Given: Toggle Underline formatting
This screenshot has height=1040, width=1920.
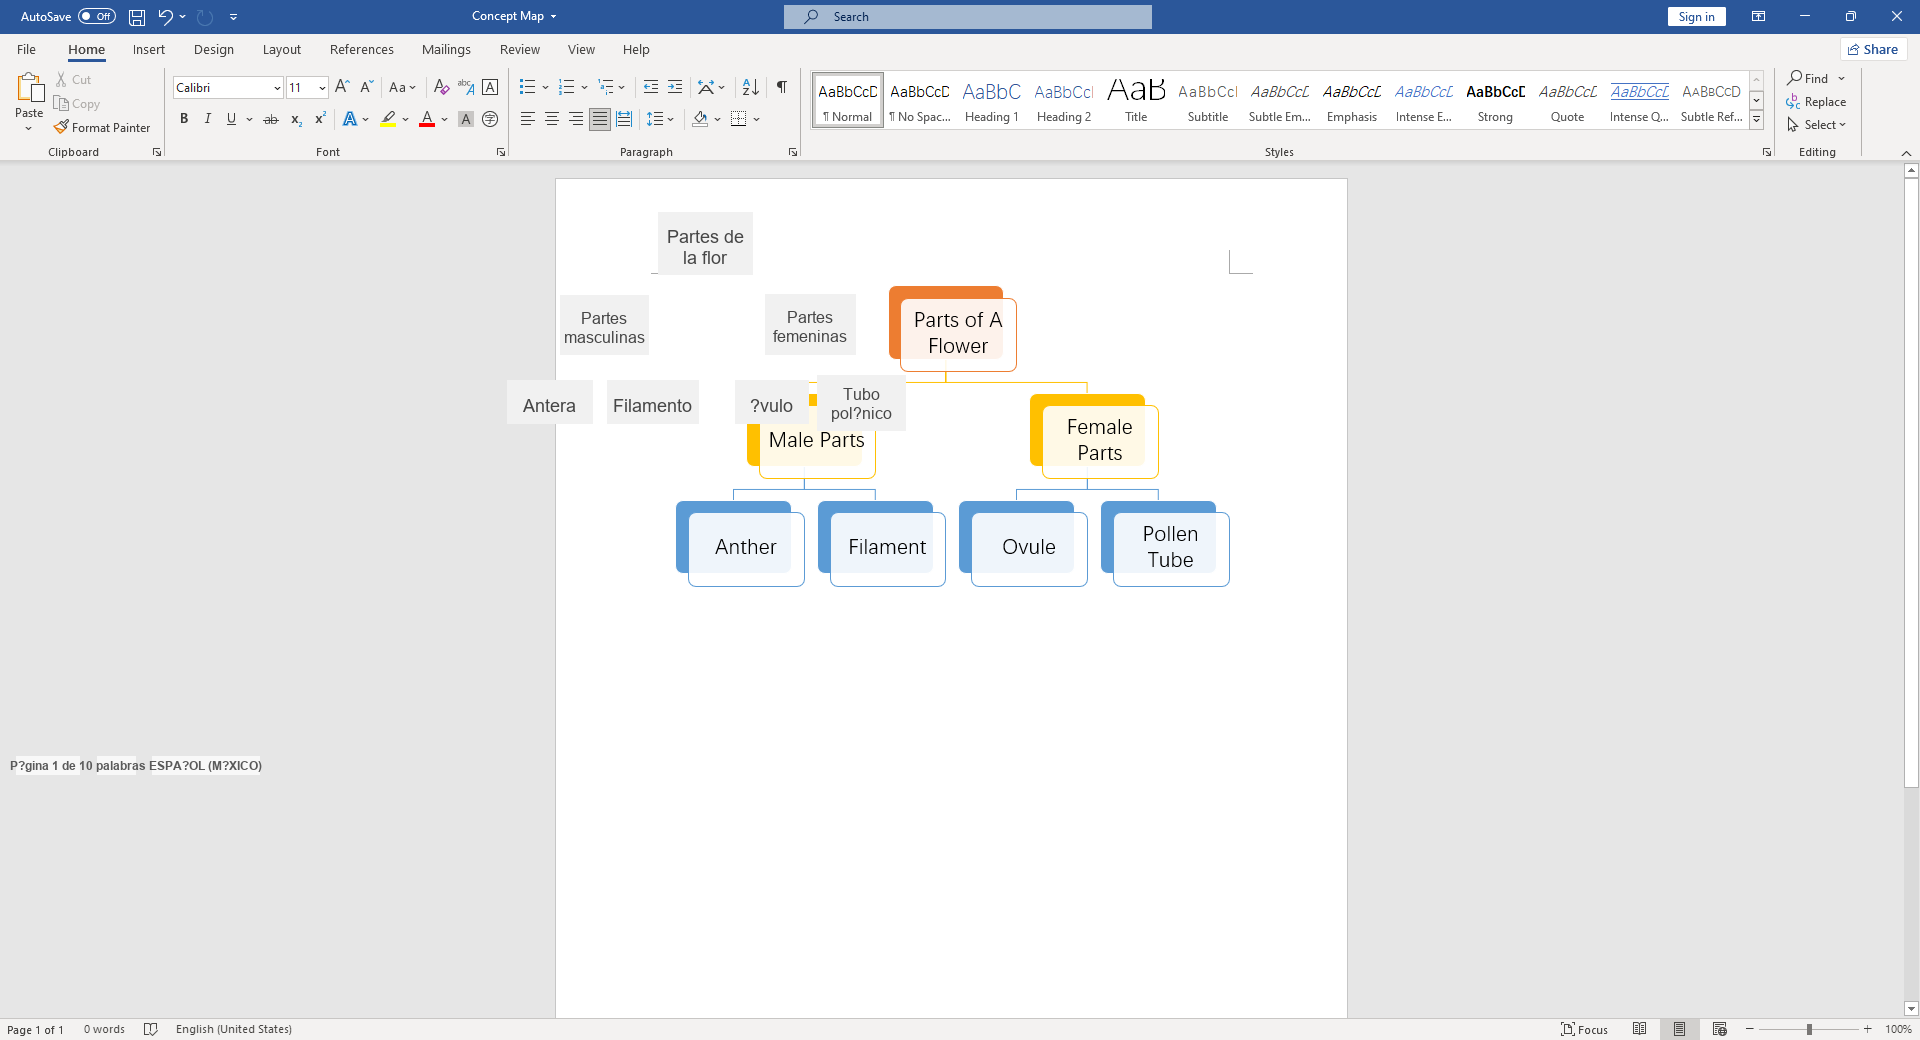Looking at the screenshot, I should point(232,119).
